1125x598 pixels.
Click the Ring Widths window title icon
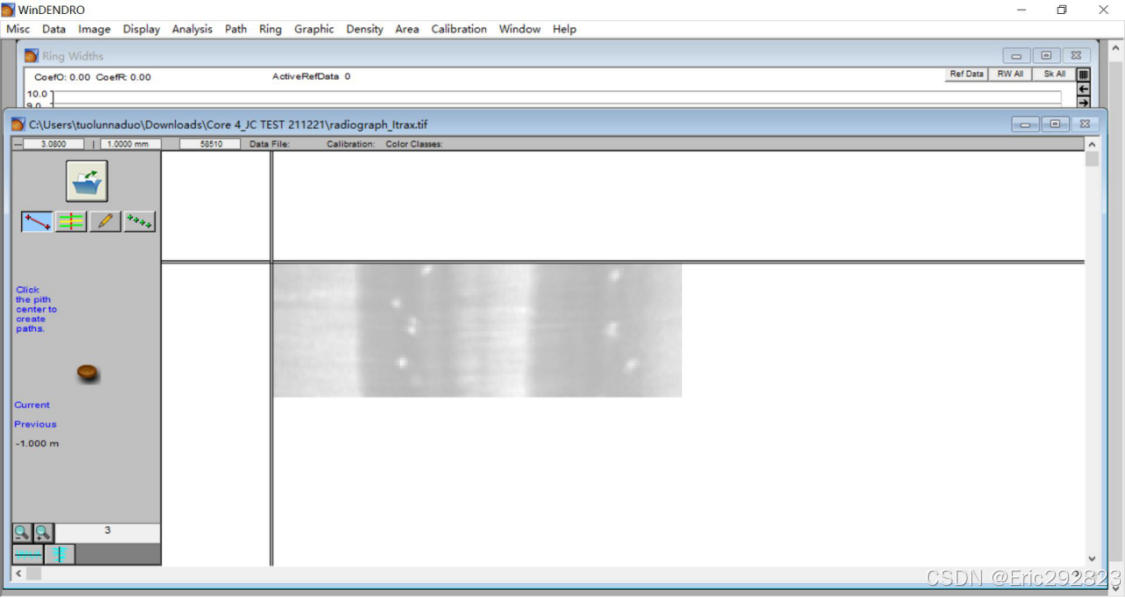pyautogui.click(x=32, y=56)
